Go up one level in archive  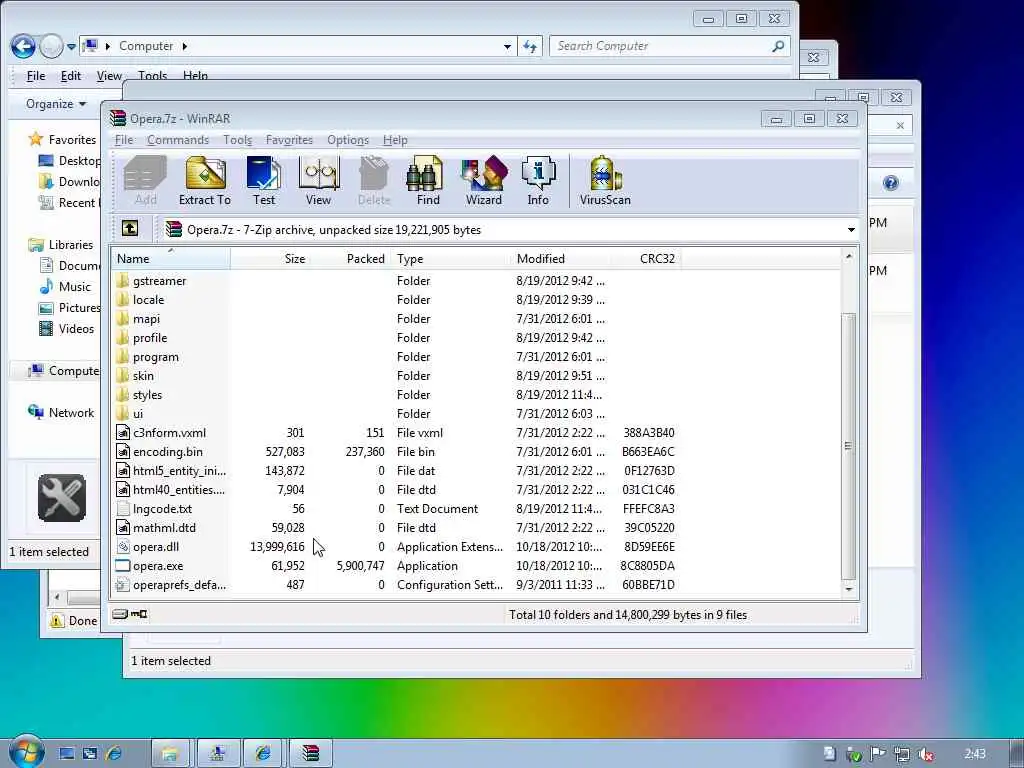coord(130,229)
